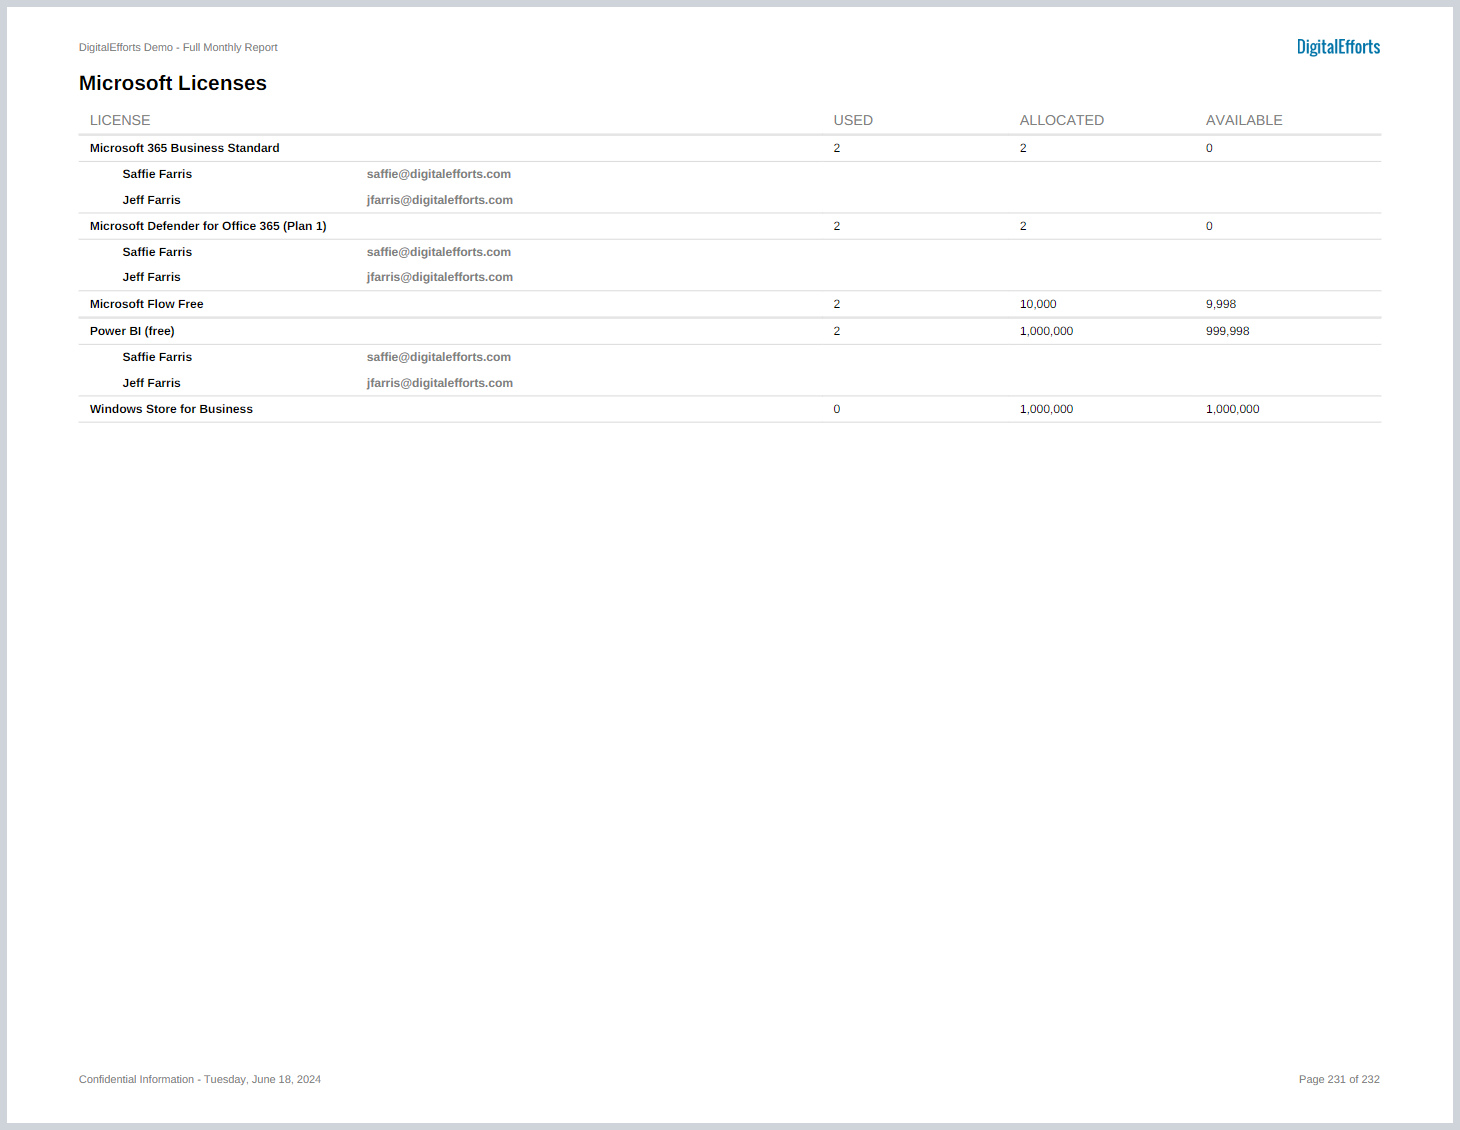The image size is (1460, 1130).
Task: Click jfarris@digitalefforts.com under Microsoft Defender for Office 365
Action: (x=440, y=277)
